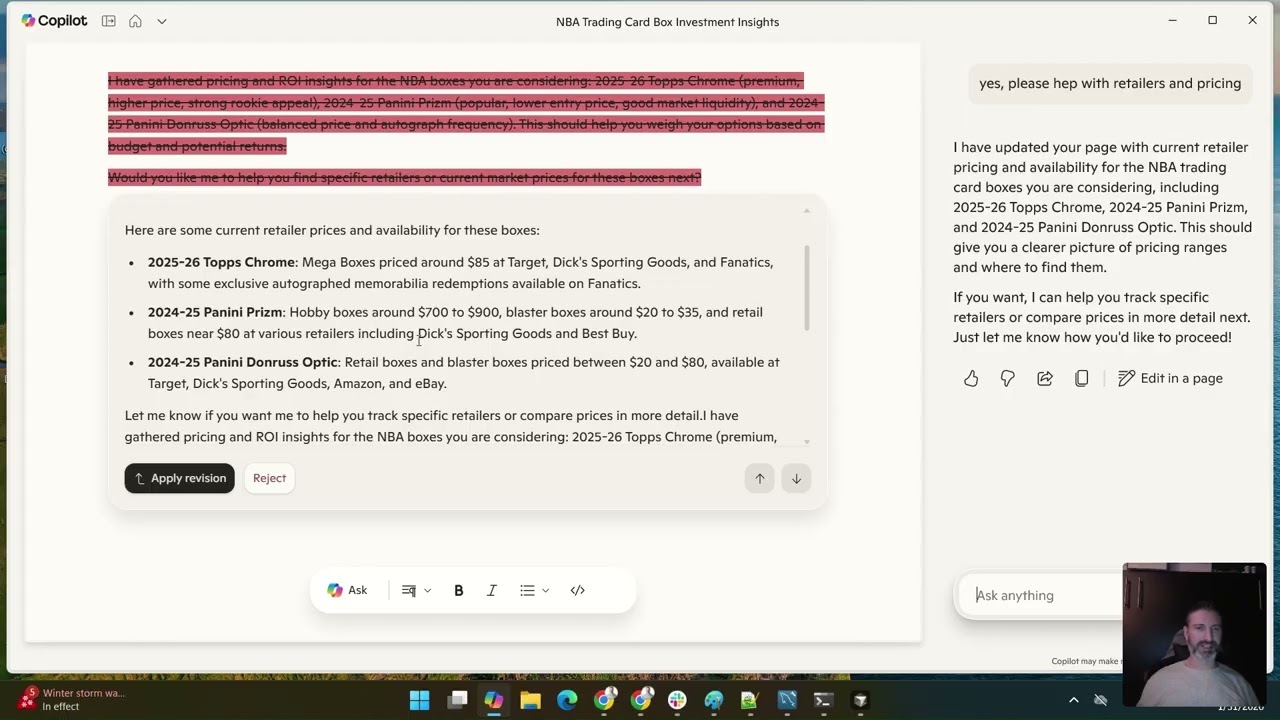Open the Windows Start menu
1280x720 pixels.
pyautogui.click(x=420, y=700)
